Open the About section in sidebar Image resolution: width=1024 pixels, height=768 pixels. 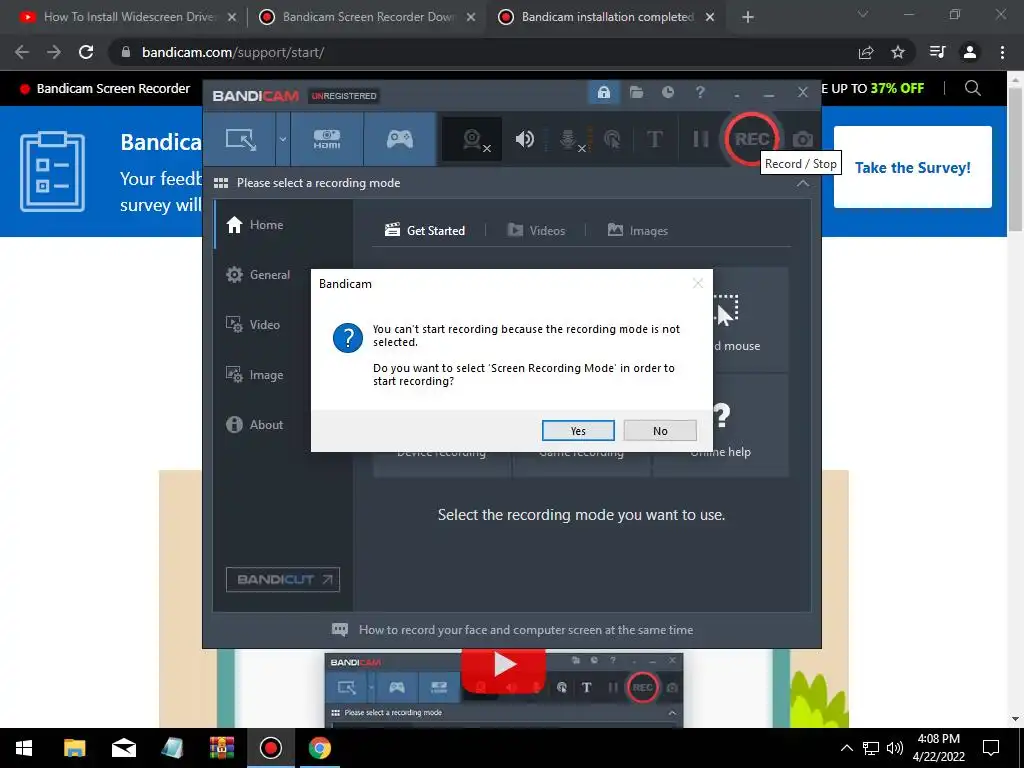[x=284, y=424]
